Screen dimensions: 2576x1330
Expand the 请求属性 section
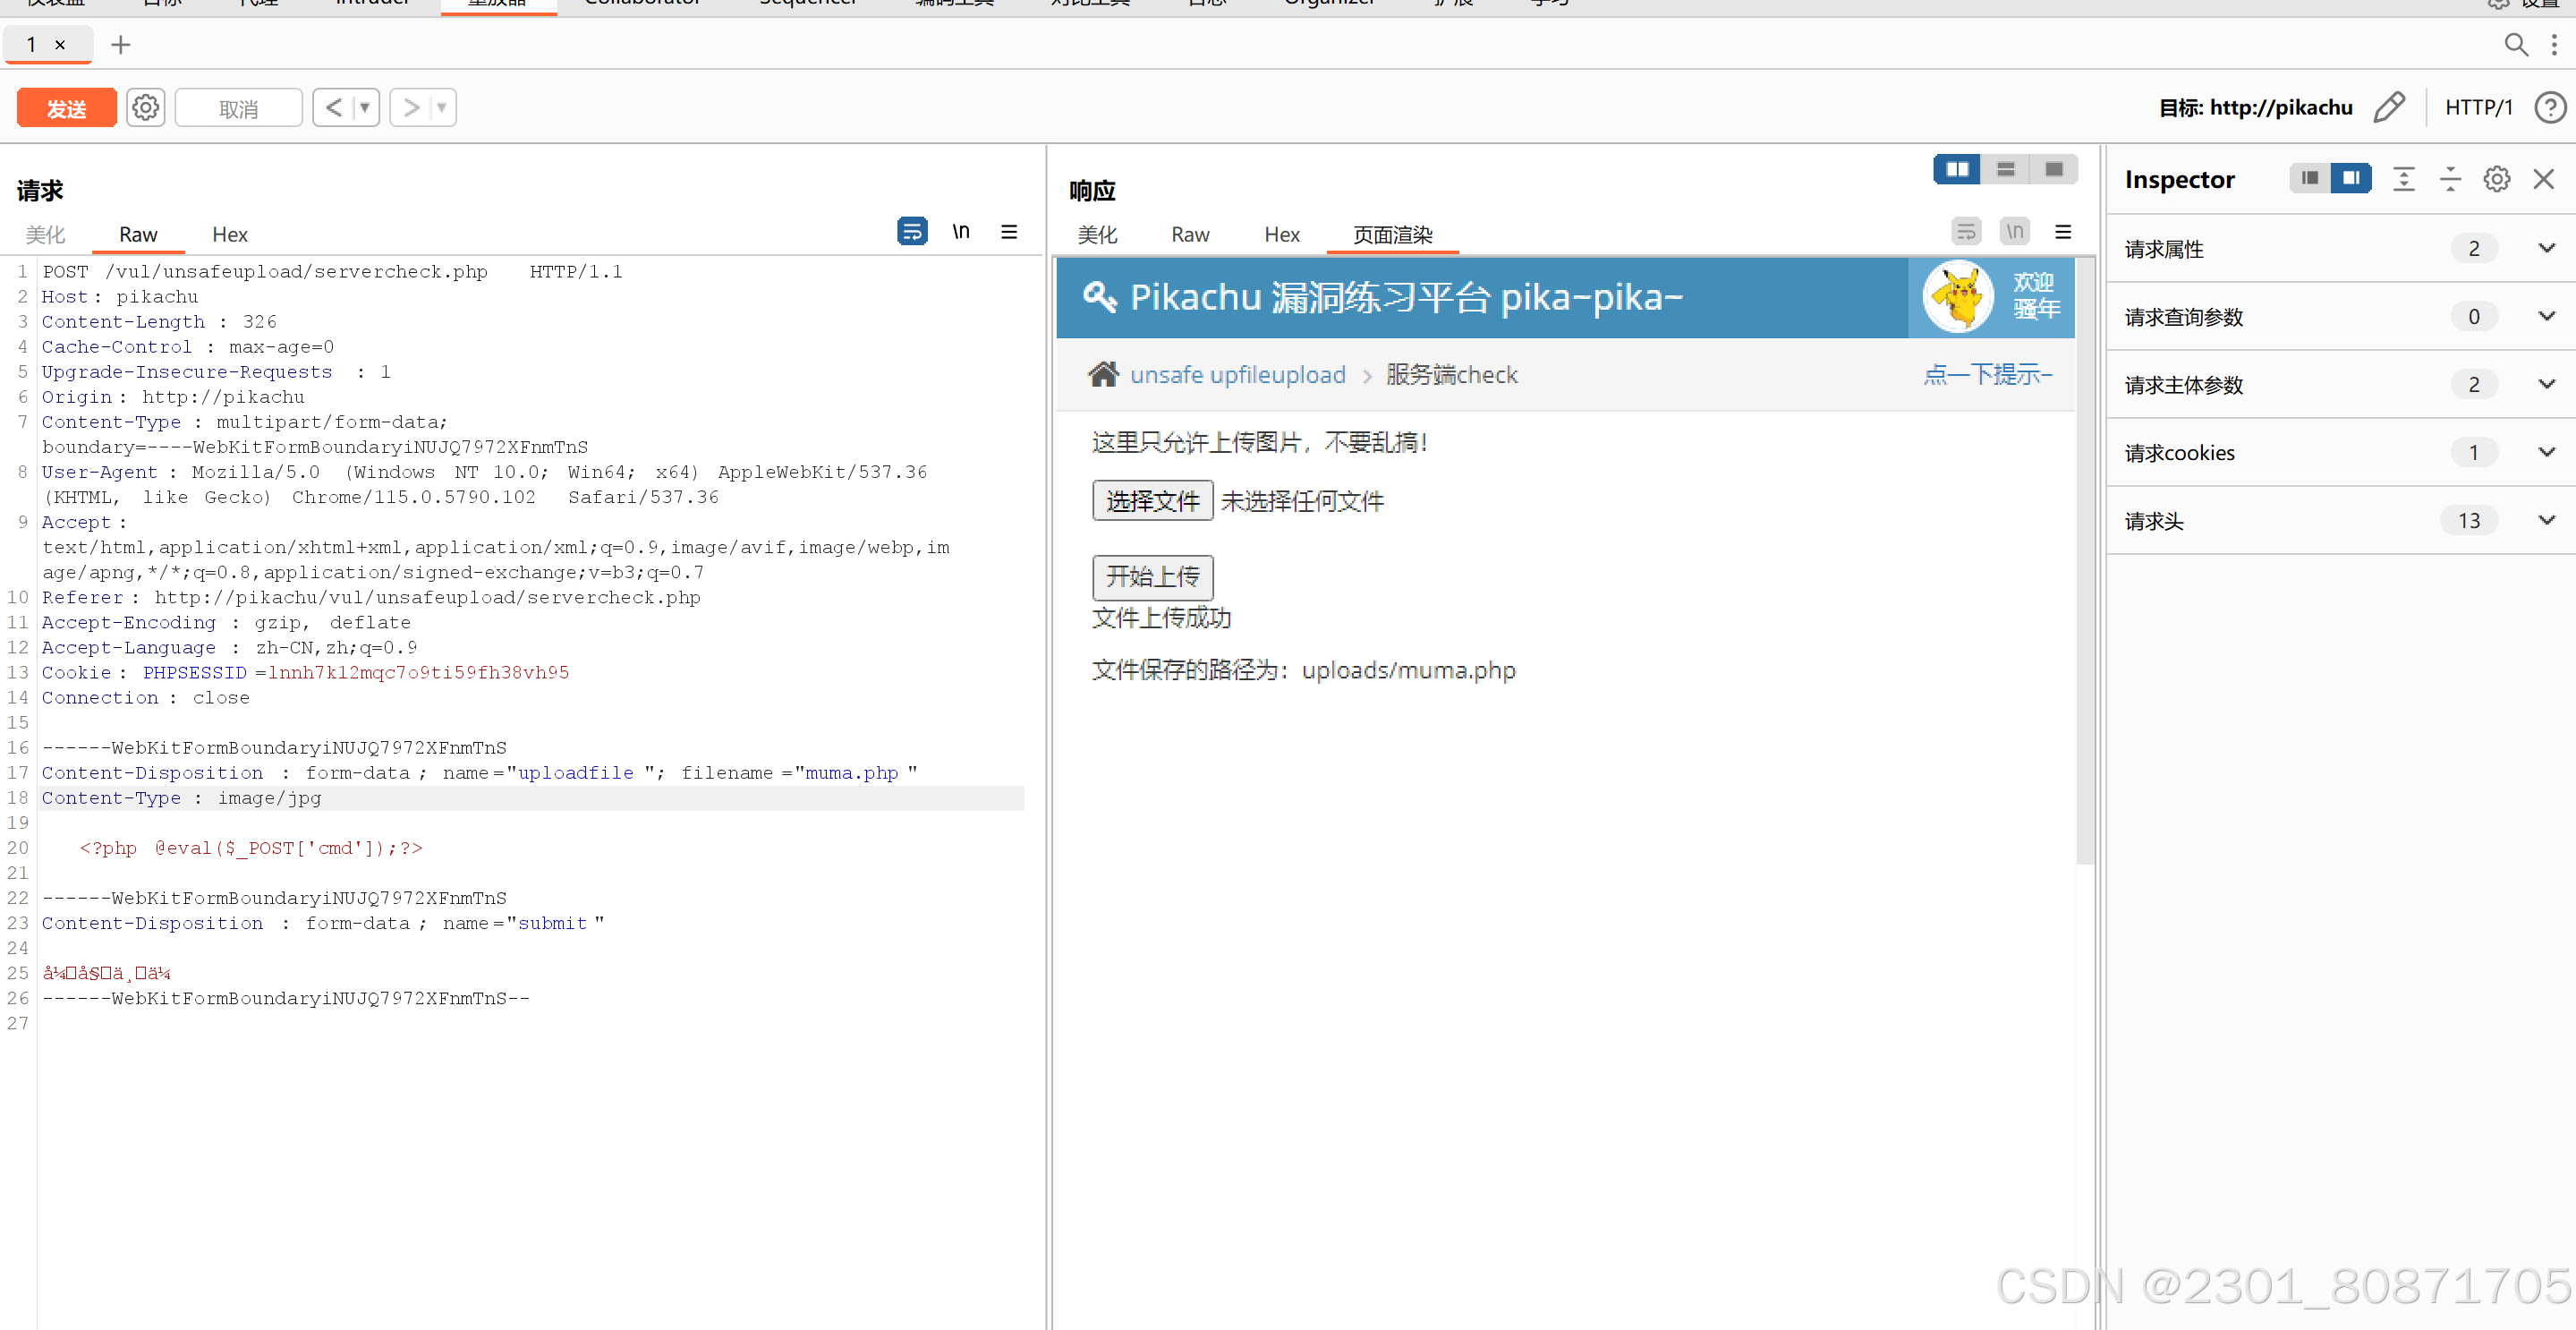(x=2546, y=248)
